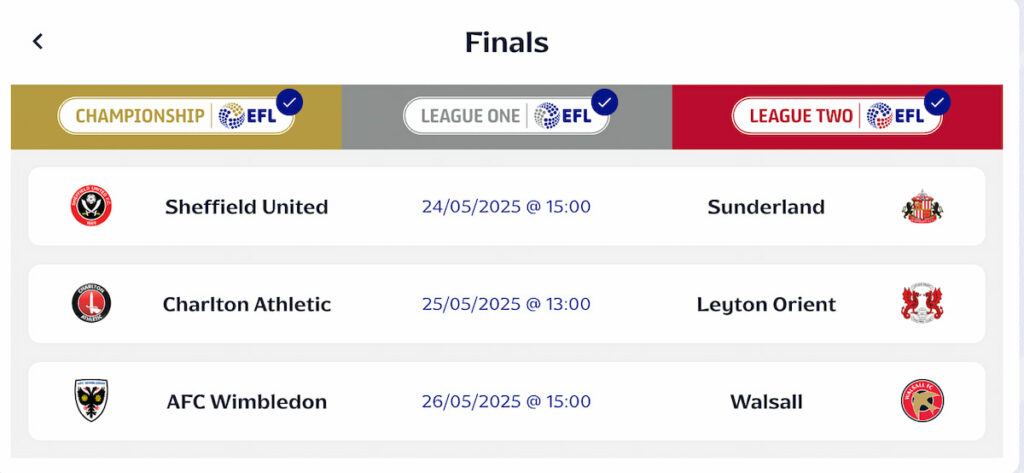Click the Sheffield United team name

pos(246,206)
